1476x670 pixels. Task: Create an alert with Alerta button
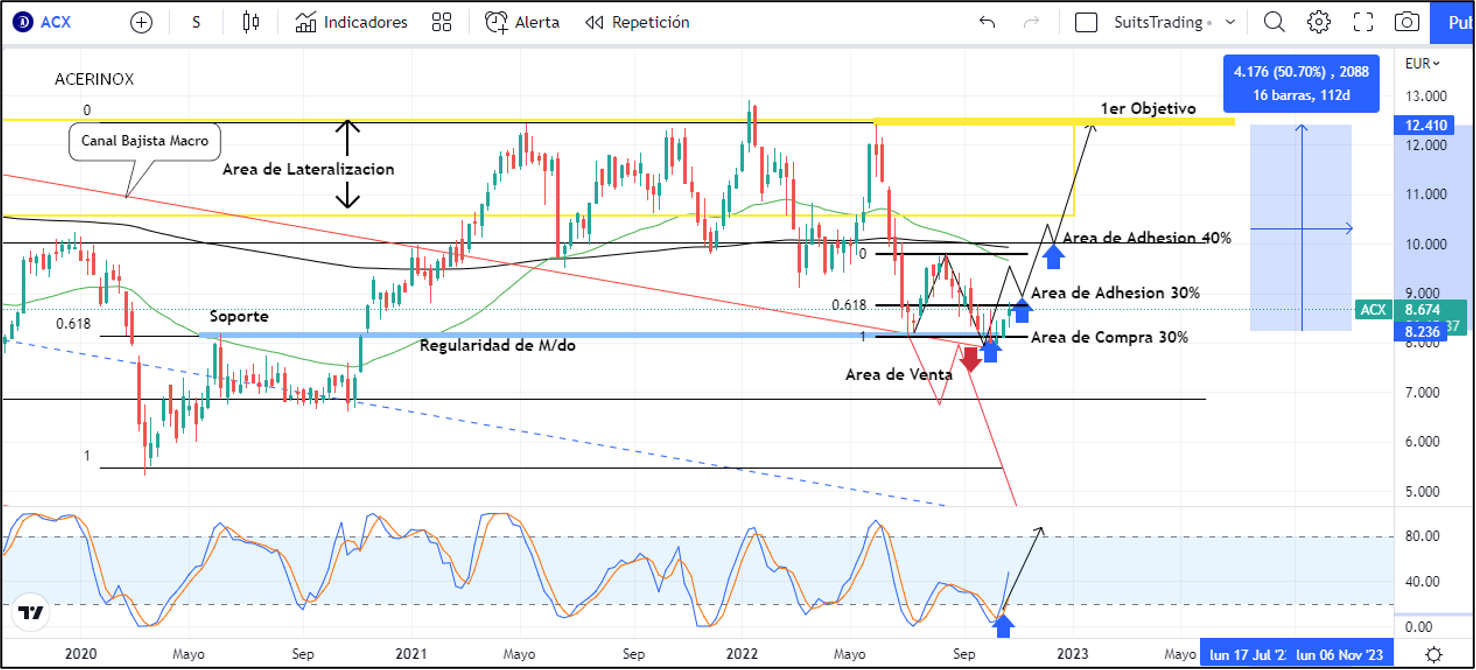pos(523,22)
